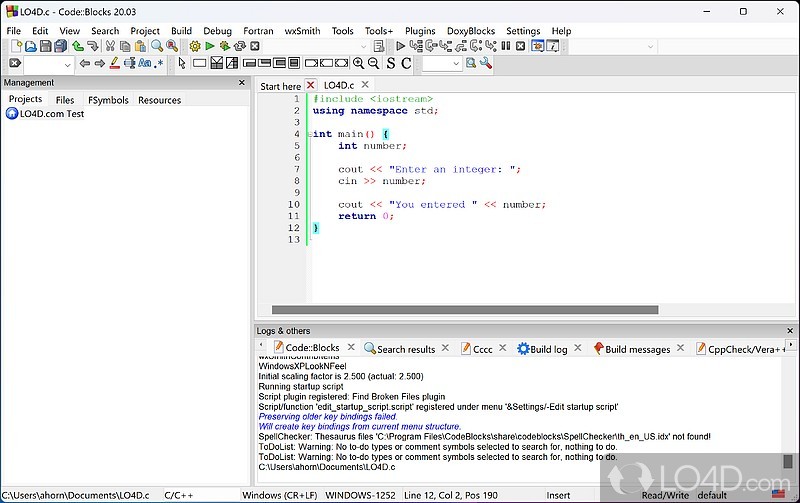Screen dimensions: 800x503
Task: Run program with green play icon
Action: (x=210, y=46)
